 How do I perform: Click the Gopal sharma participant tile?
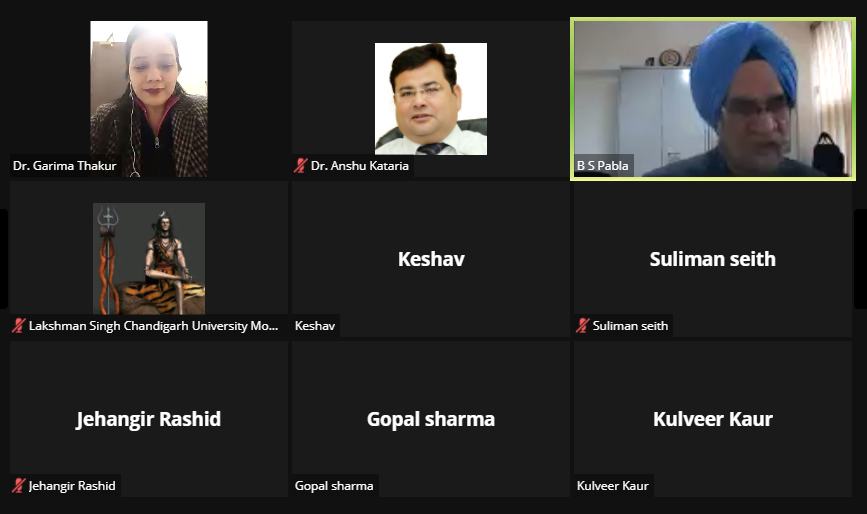tap(431, 418)
